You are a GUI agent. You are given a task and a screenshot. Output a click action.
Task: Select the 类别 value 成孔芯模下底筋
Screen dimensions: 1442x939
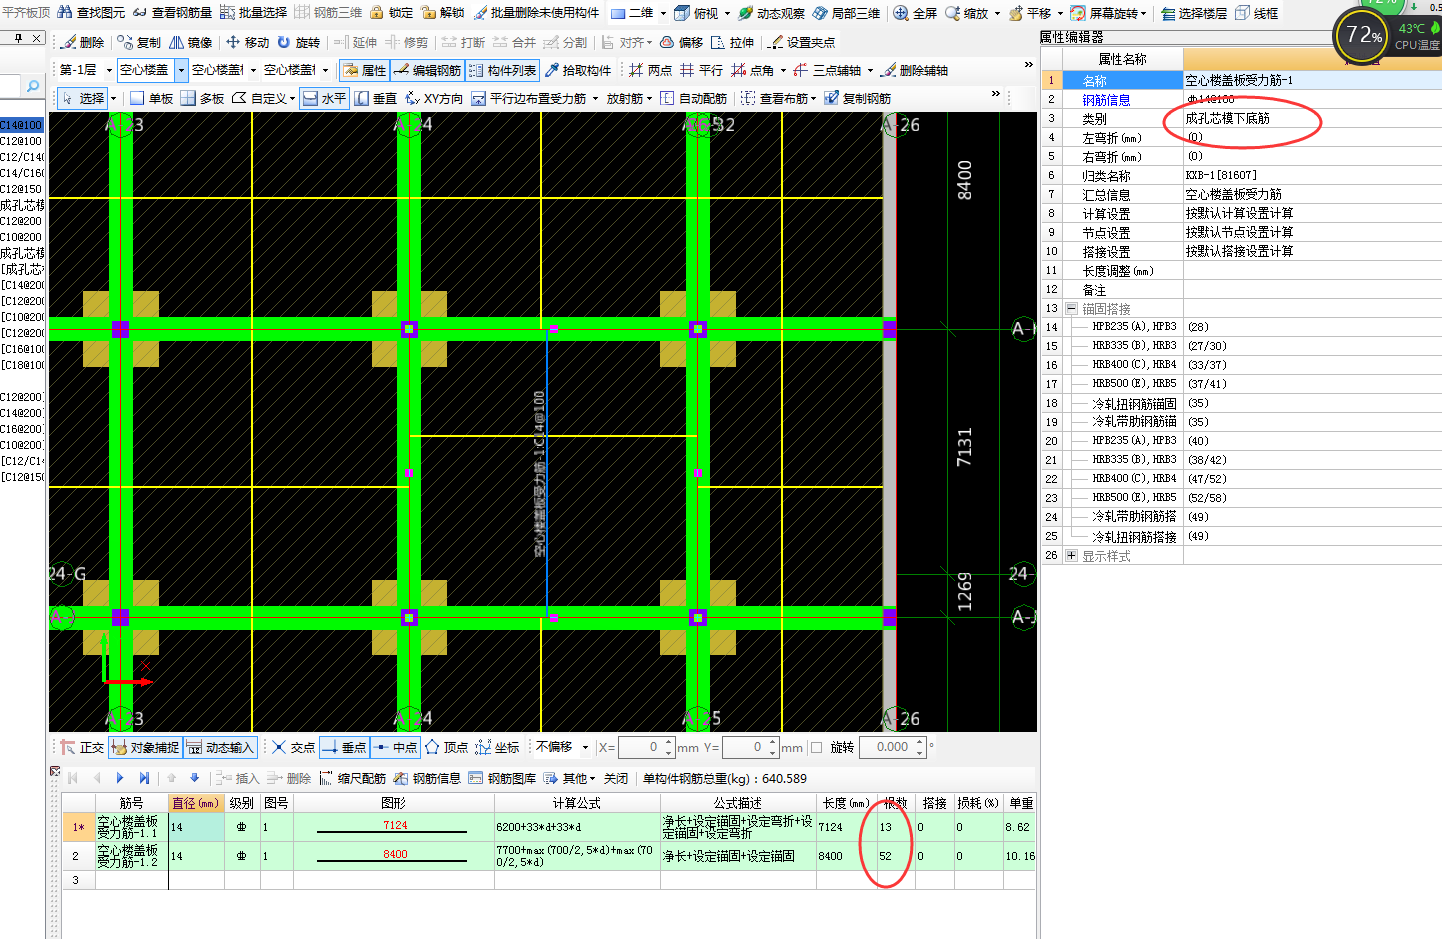click(x=1227, y=118)
